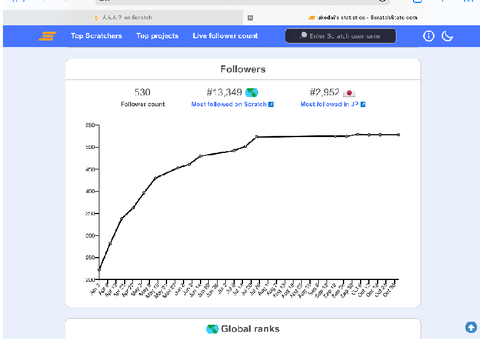This screenshot has width=480, height=360.
Task: Click the ScratchStats orange logo icon
Action: pos(48,36)
